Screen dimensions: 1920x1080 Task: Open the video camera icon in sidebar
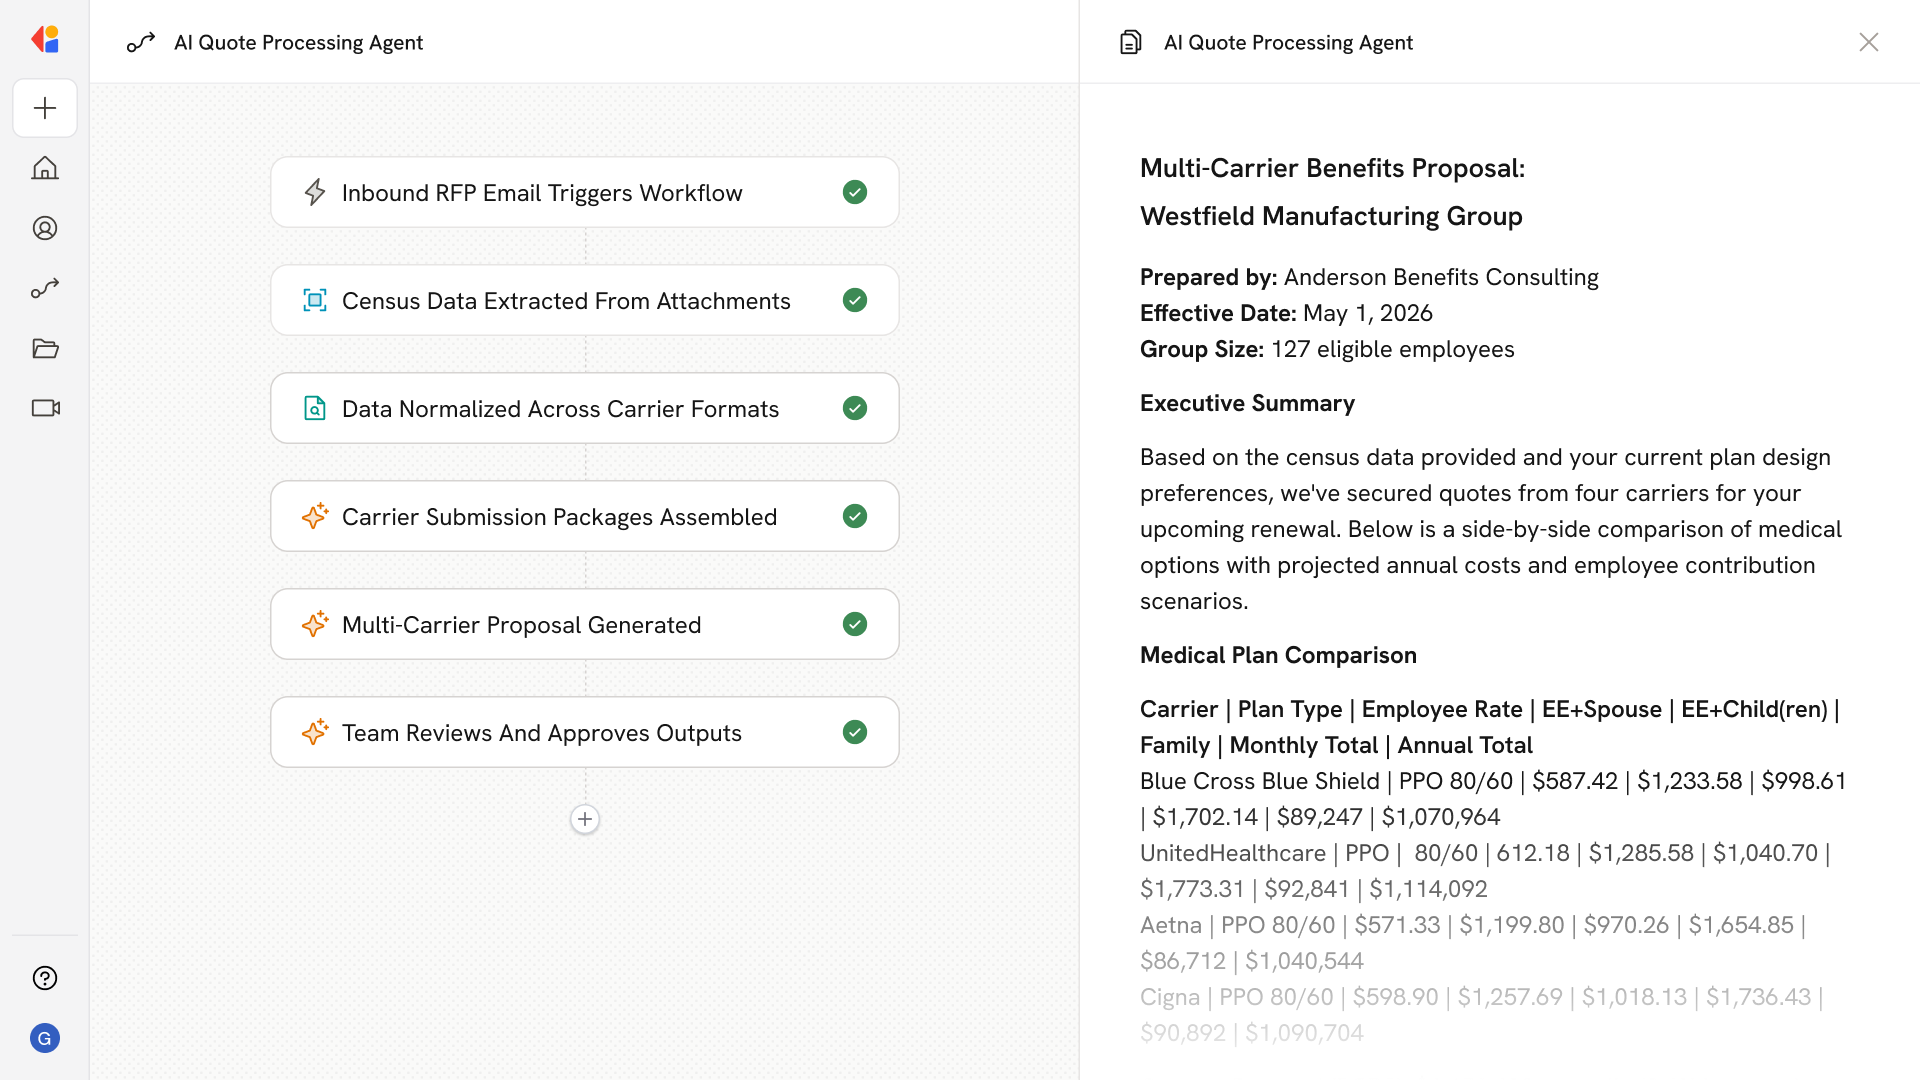tap(45, 408)
